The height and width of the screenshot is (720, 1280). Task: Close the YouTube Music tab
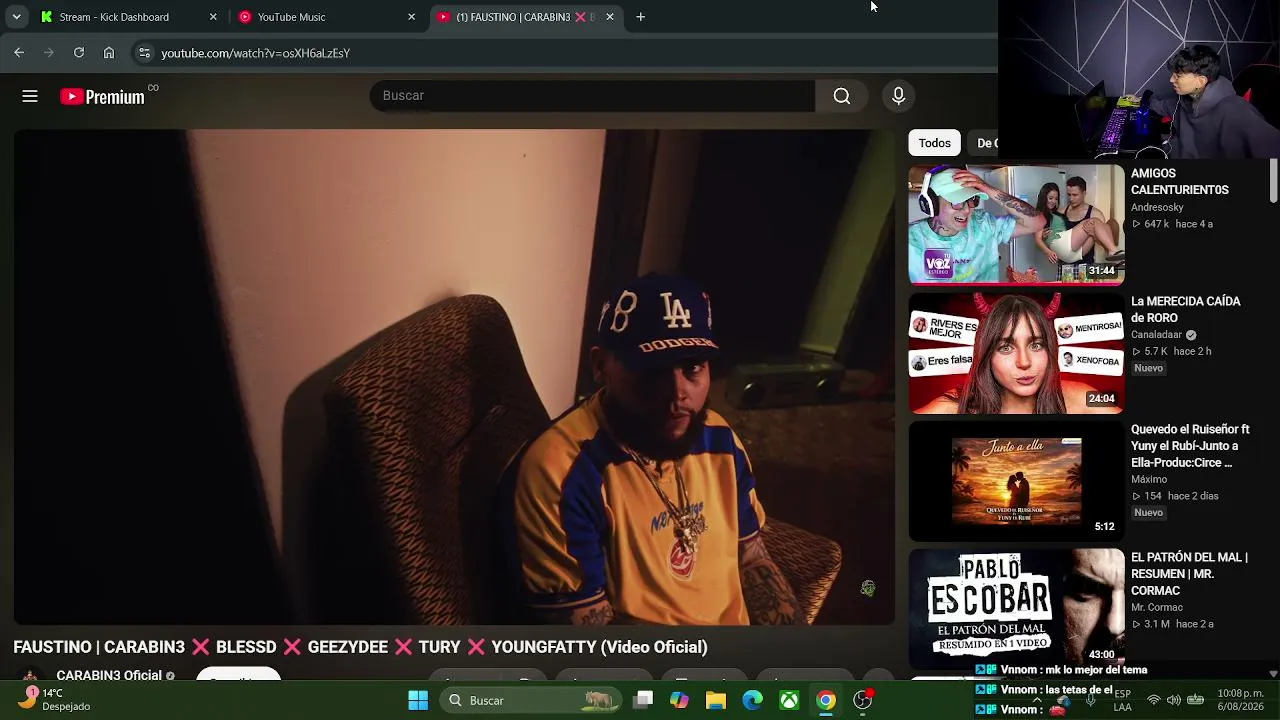[411, 17]
